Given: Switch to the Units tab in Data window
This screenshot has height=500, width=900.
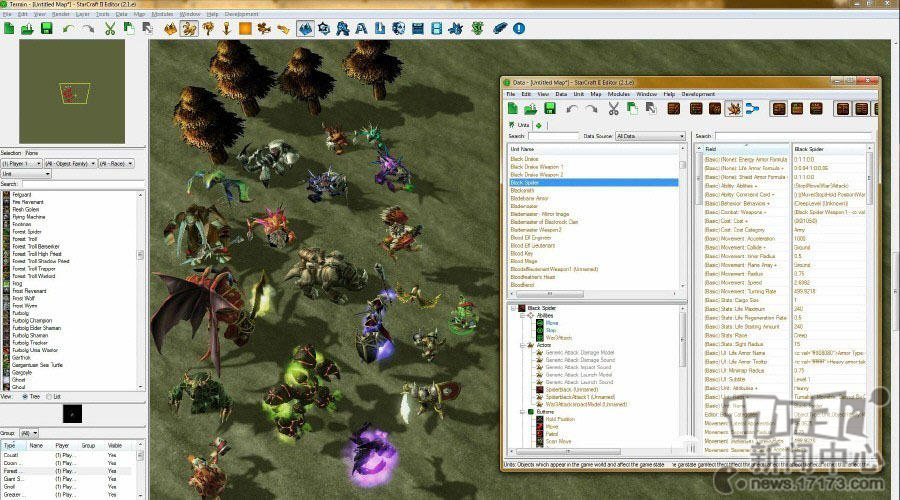Looking at the screenshot, I should point(521,125).
